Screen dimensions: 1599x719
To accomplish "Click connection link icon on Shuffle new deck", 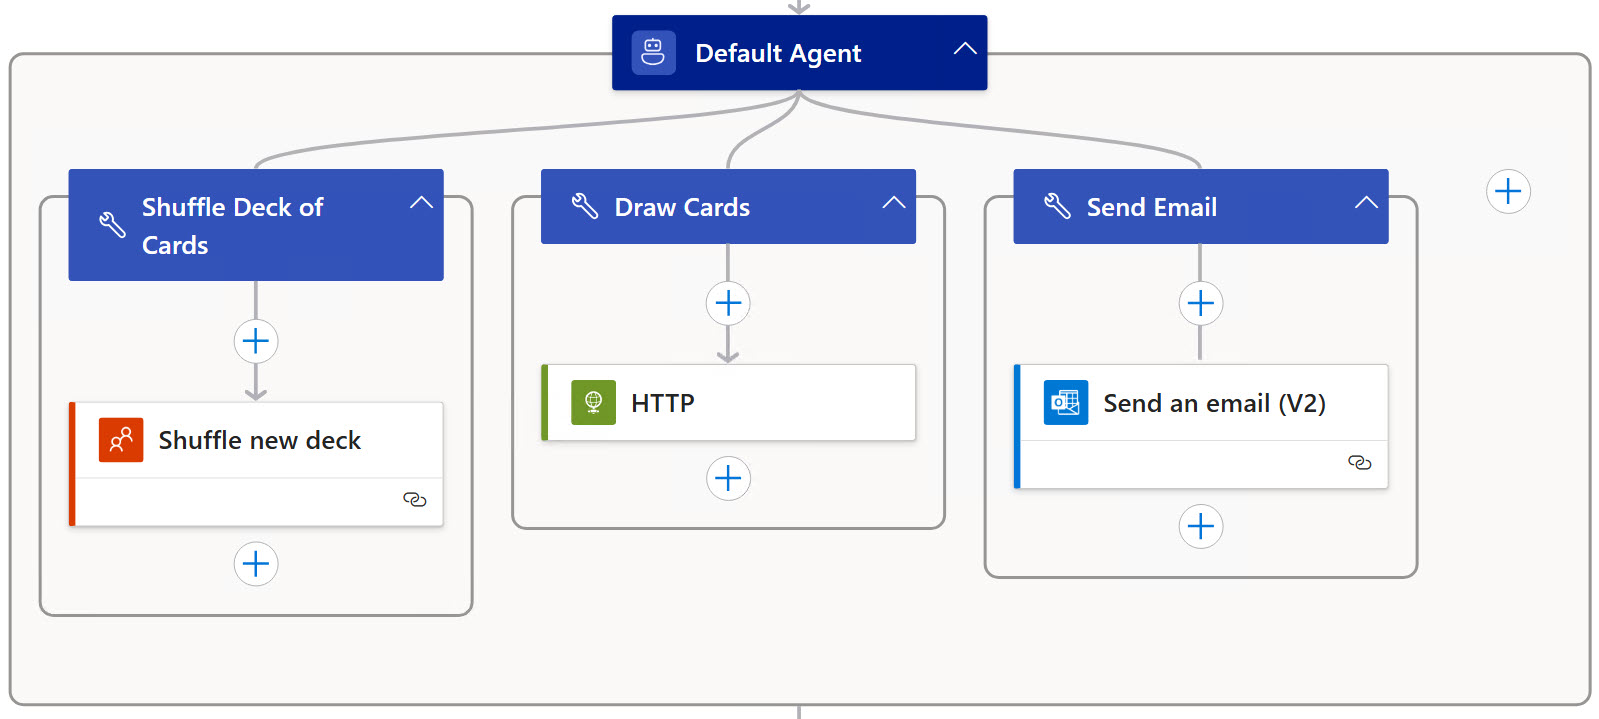I will [x=414, y=499].
